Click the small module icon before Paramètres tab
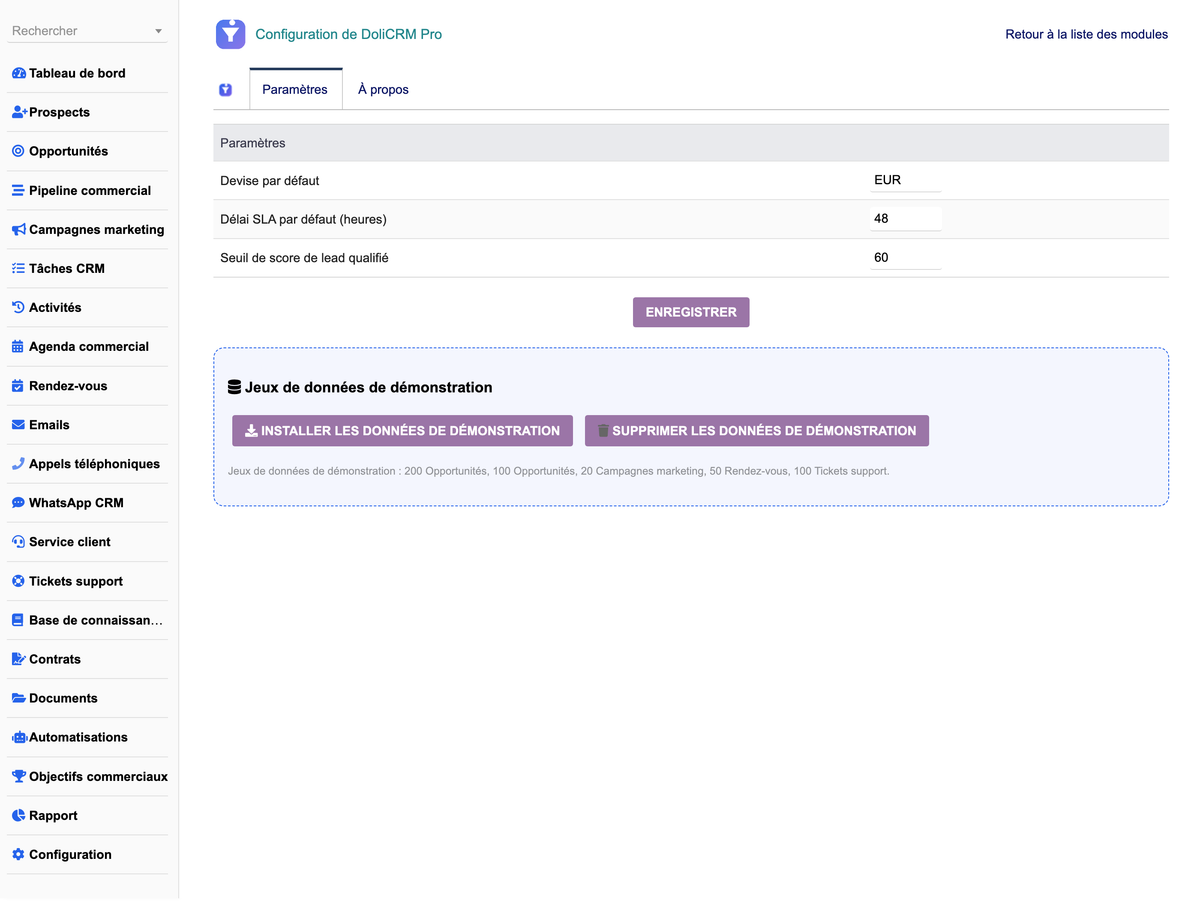Screen dimensions: 1200x915 (226, 90)
